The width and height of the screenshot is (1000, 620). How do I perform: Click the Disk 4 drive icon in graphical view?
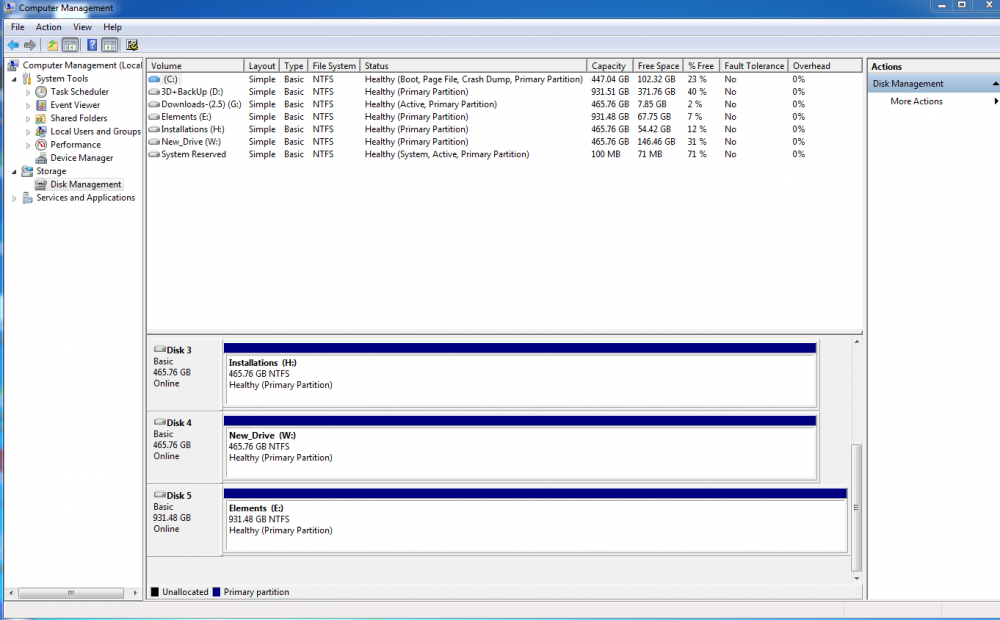coord(159,422)
